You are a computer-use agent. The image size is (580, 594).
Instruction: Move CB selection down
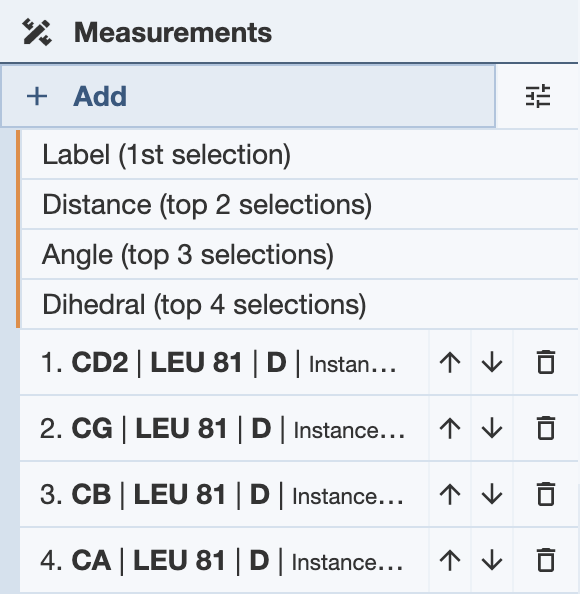(x=492, y=494)
